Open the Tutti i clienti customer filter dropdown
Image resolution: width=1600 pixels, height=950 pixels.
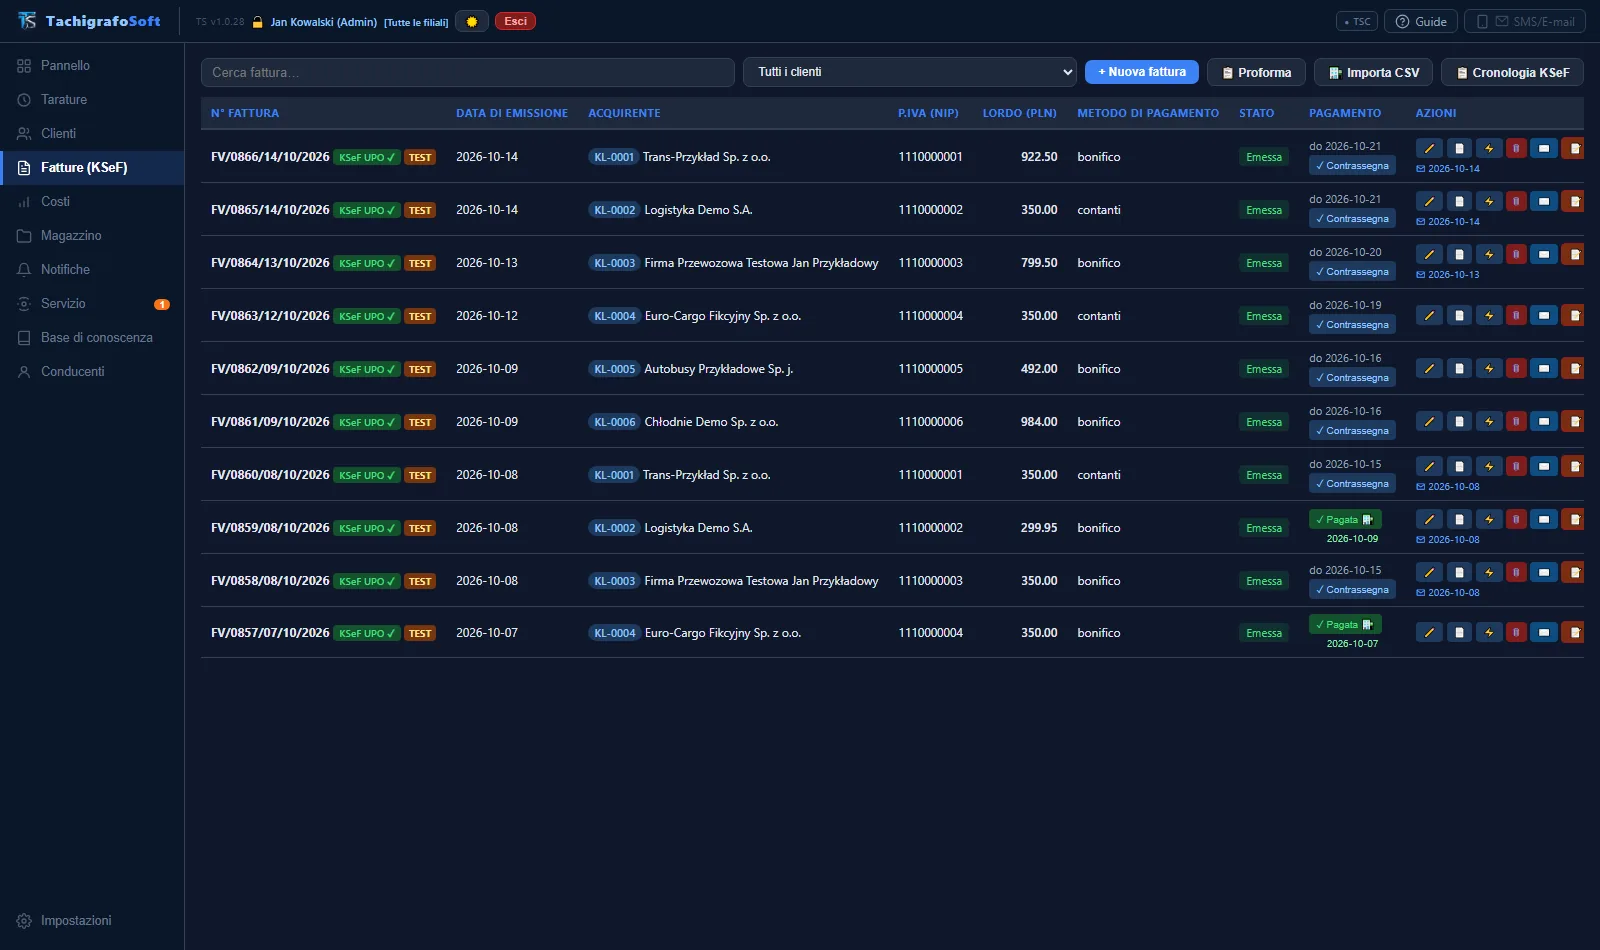point(910,72)
